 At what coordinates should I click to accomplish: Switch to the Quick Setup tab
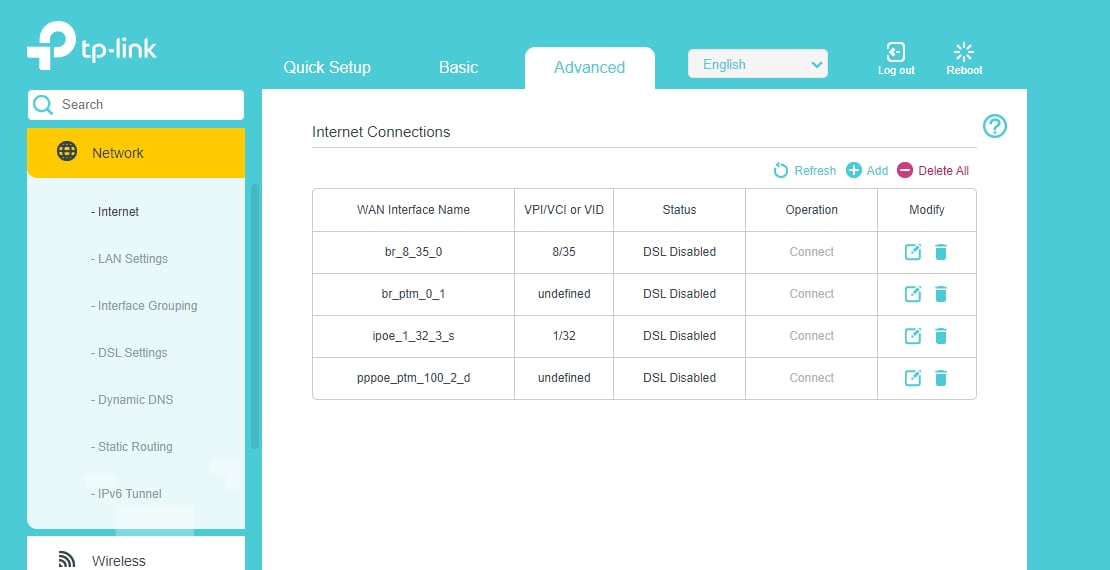[327, 68]
